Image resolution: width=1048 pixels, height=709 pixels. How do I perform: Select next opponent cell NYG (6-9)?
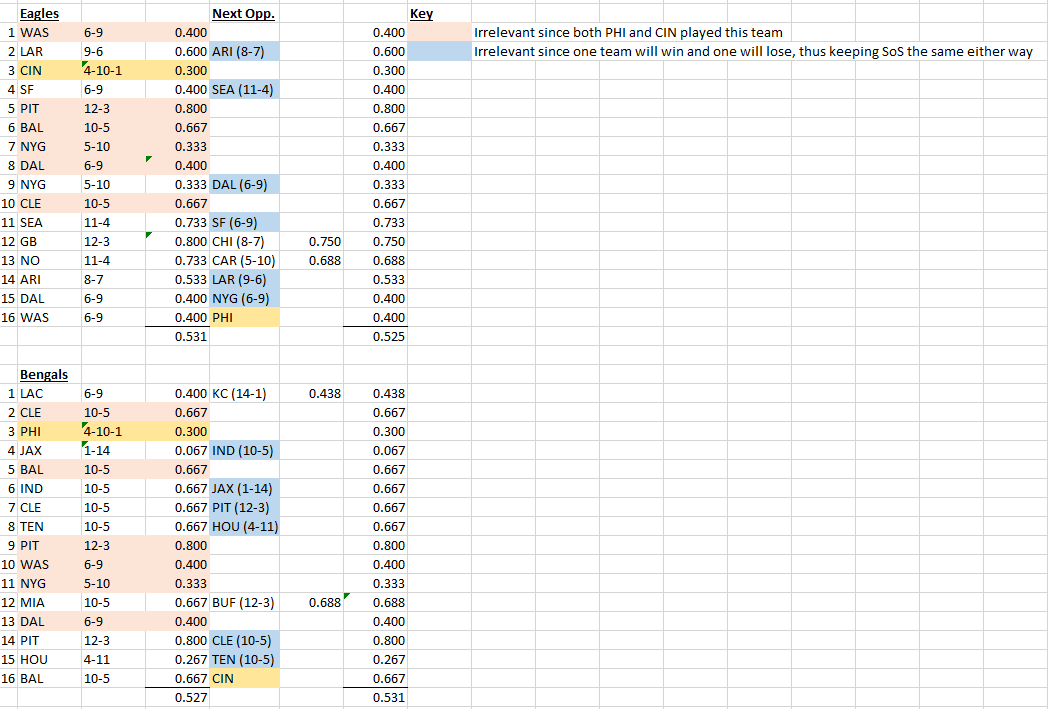(244, 299)
